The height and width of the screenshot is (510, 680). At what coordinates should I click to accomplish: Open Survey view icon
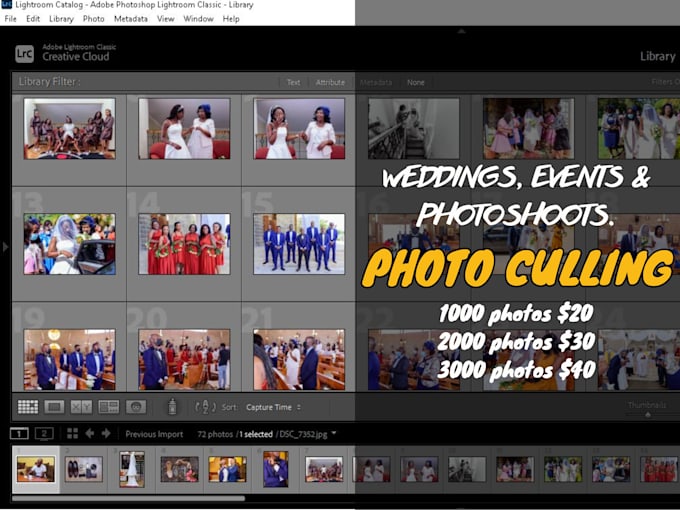(108, 407)
